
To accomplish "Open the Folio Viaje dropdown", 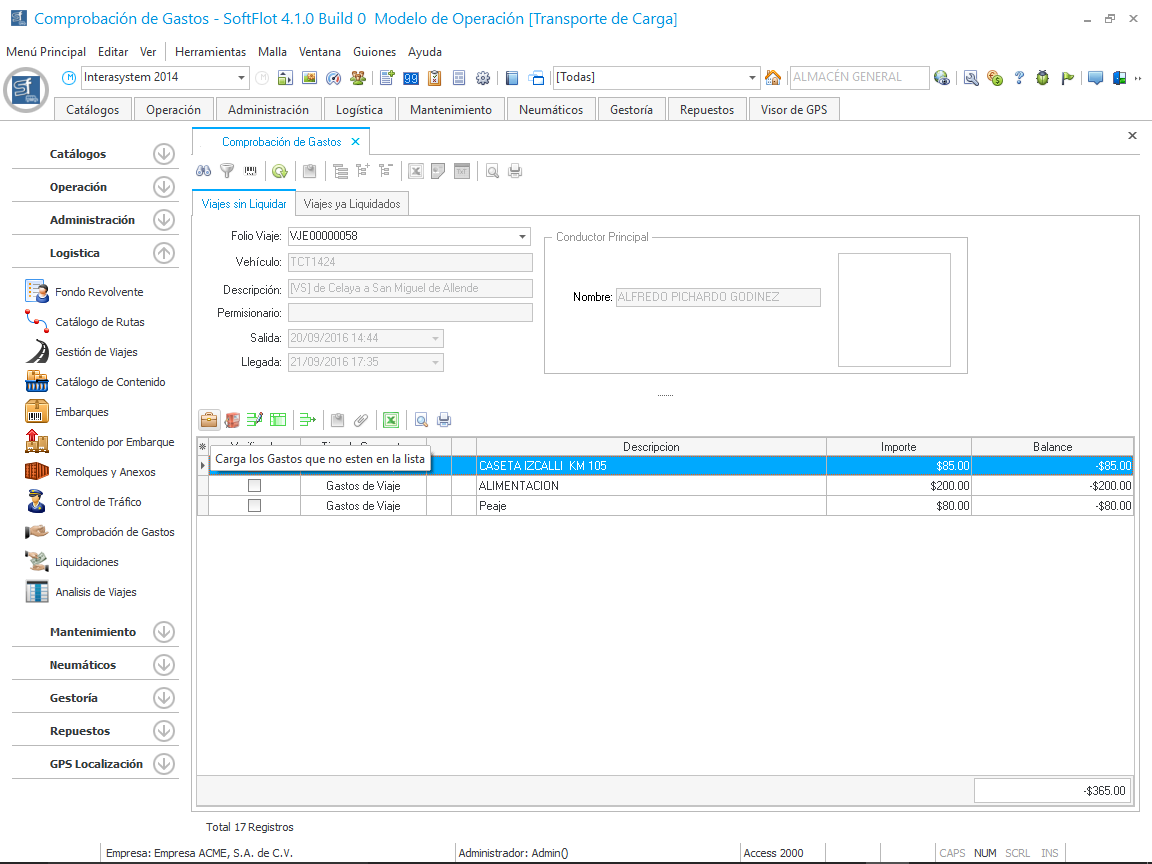I will pyautogui.click(x=523, y=237).
